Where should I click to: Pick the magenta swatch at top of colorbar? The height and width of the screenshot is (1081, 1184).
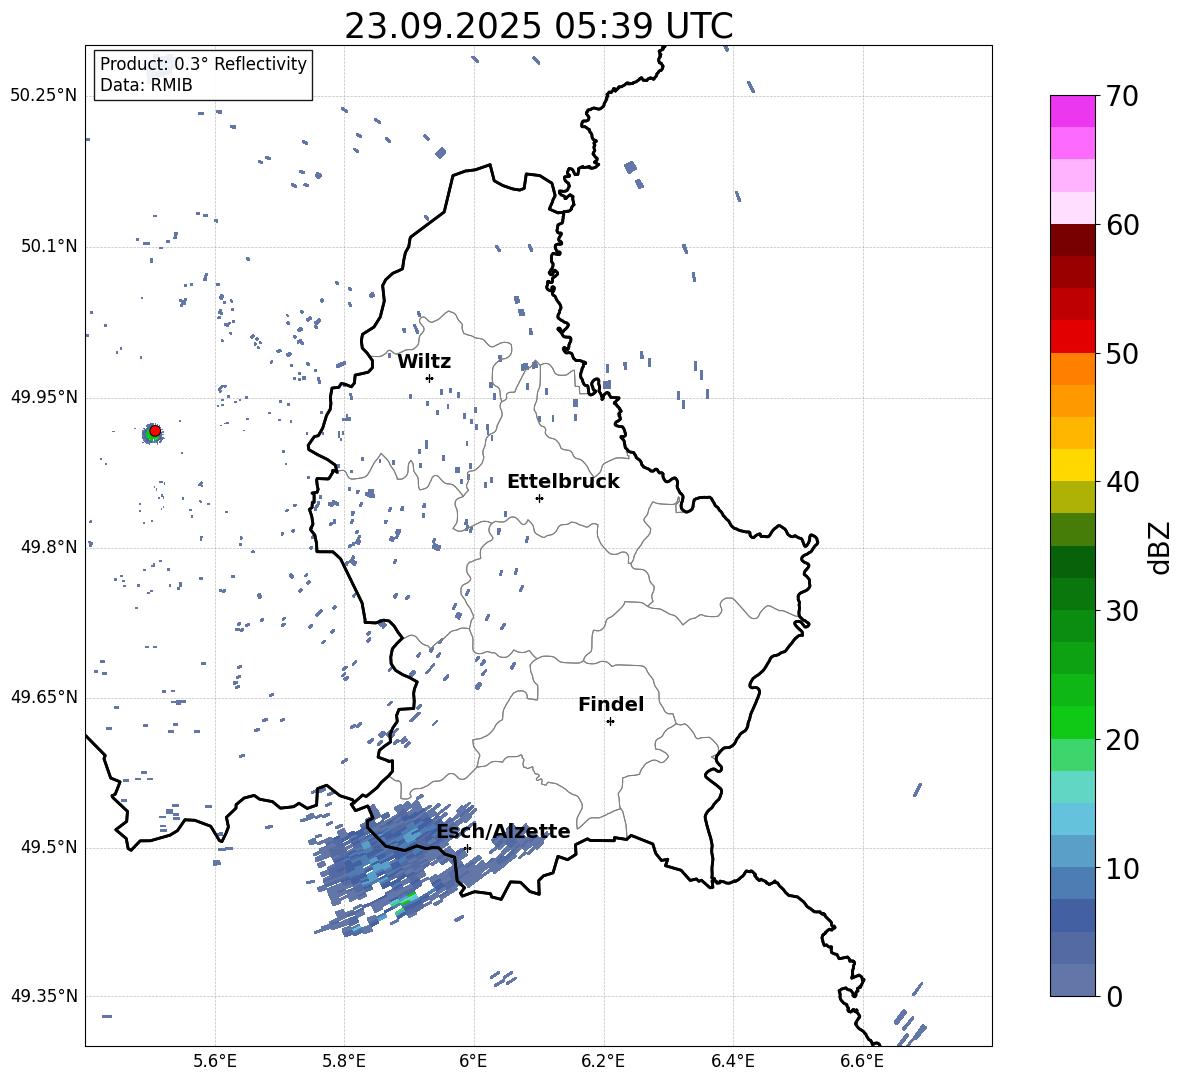(1072, 111)
